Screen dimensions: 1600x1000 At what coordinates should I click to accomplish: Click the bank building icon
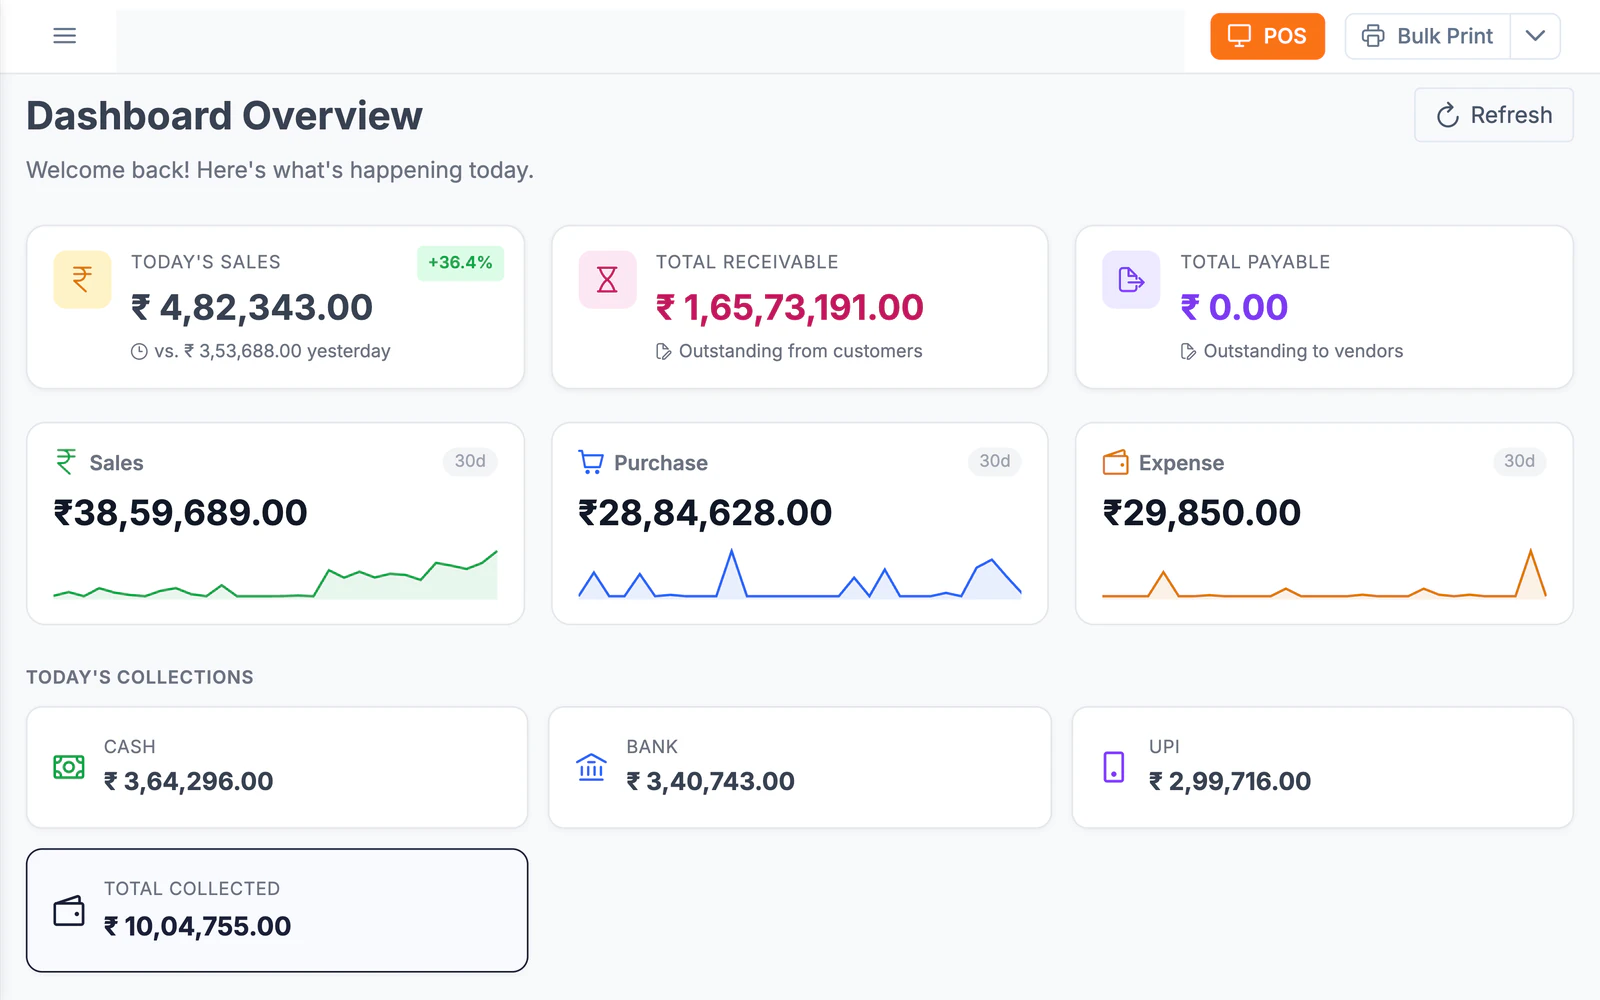click(591, 767)
